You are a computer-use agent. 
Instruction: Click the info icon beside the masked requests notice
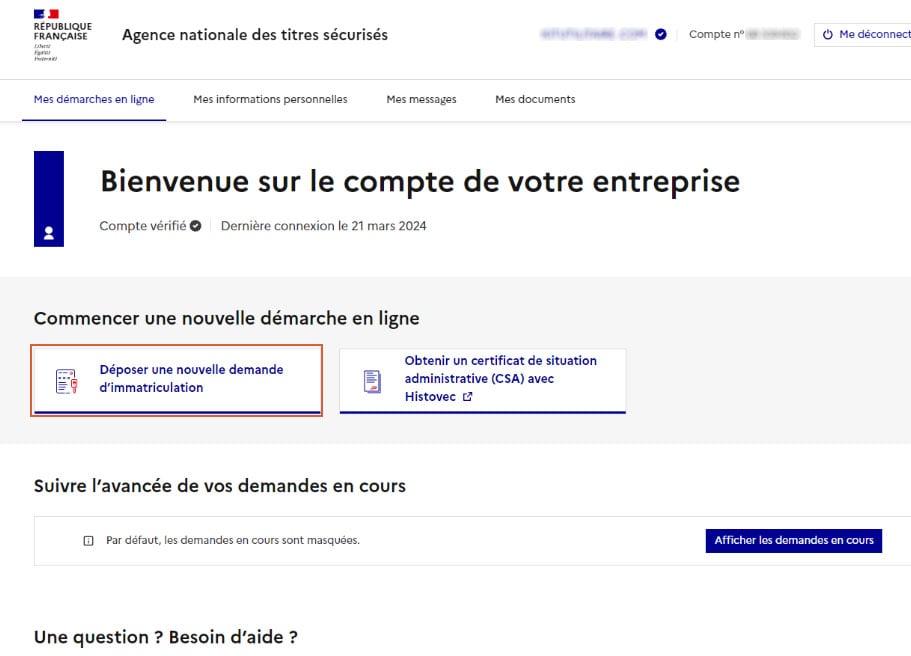pyautogui.click(x=88, y=541)
